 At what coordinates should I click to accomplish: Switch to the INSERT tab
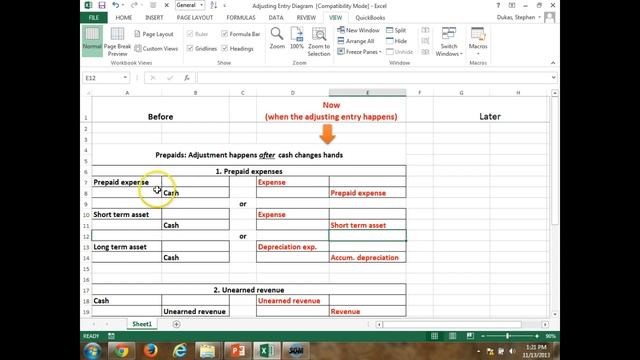point(154,18)
